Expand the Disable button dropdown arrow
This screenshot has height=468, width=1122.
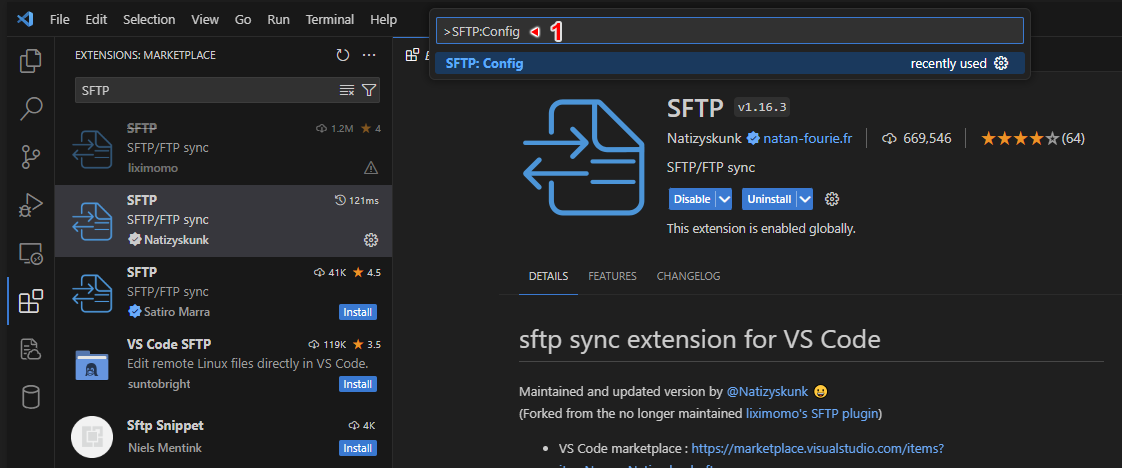click(x=724, y=199)
